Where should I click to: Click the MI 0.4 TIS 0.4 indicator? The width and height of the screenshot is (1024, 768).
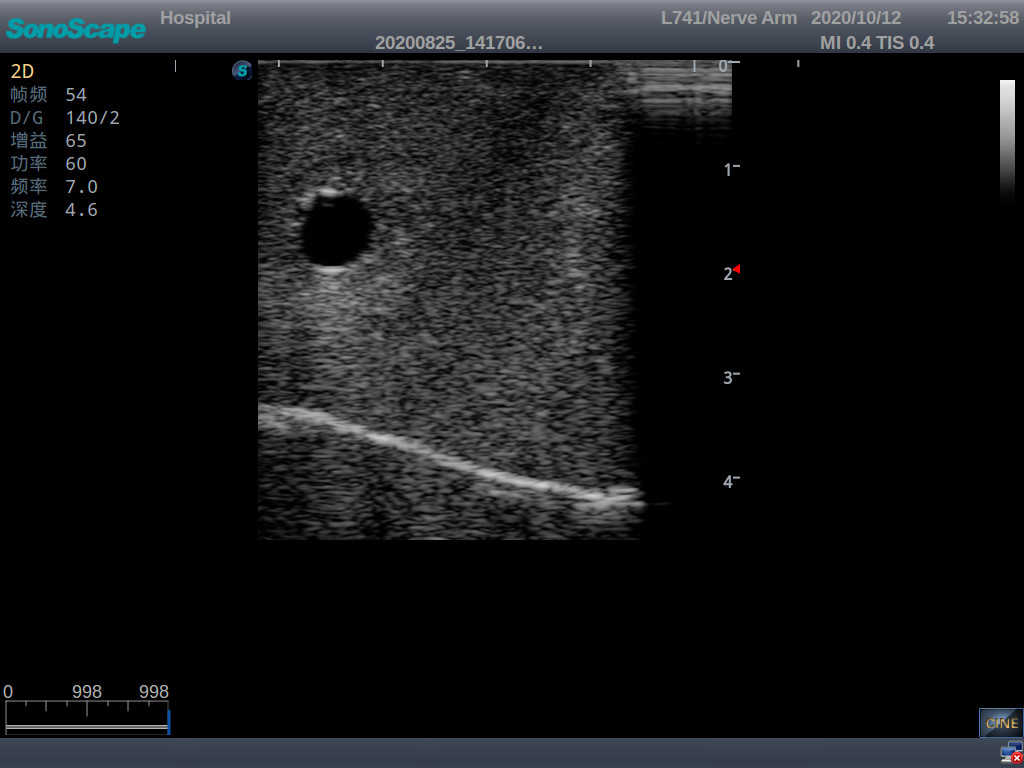pos(877,43)
